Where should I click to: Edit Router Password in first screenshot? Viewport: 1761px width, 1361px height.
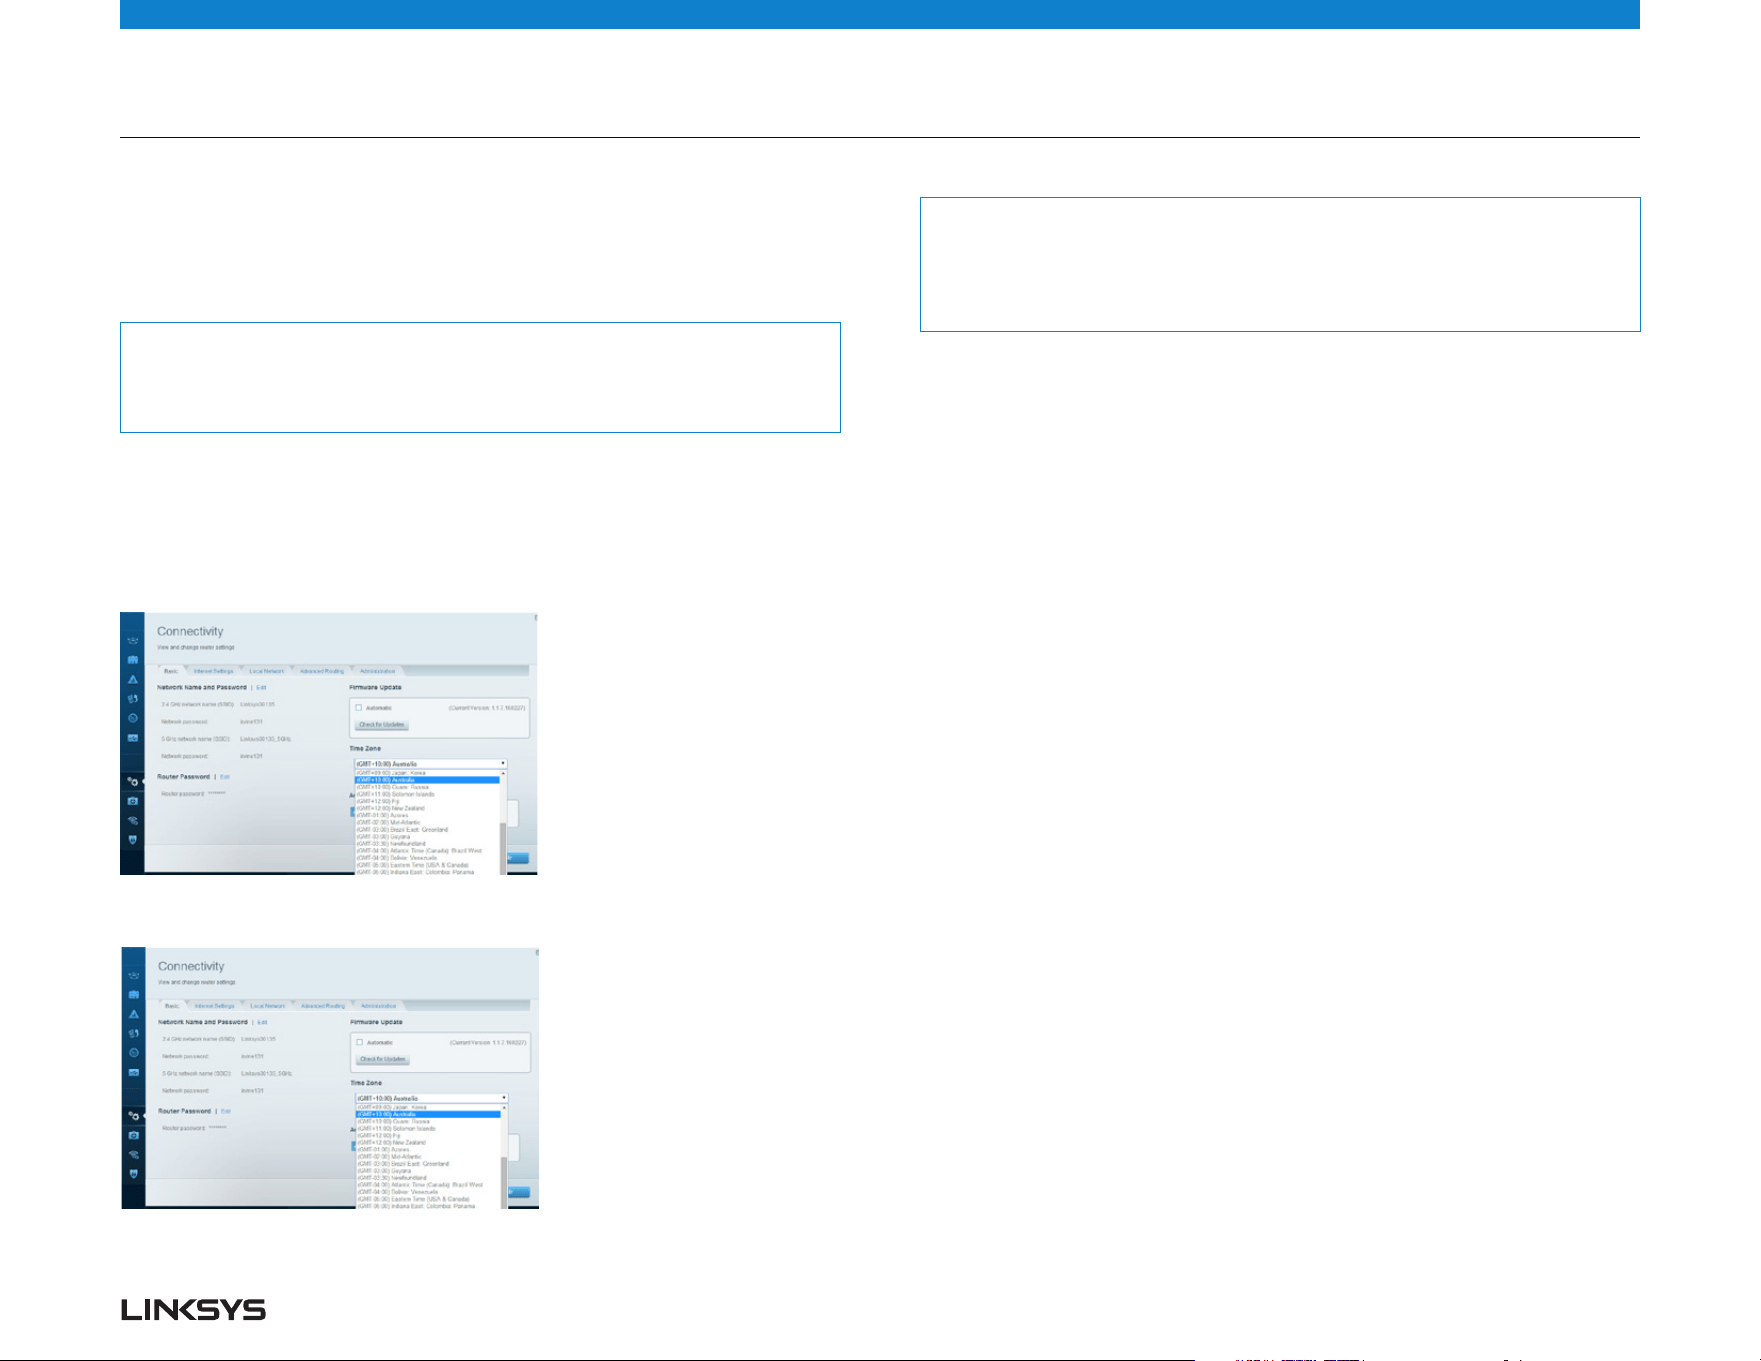pyautogui.click(x=225, y=777)
